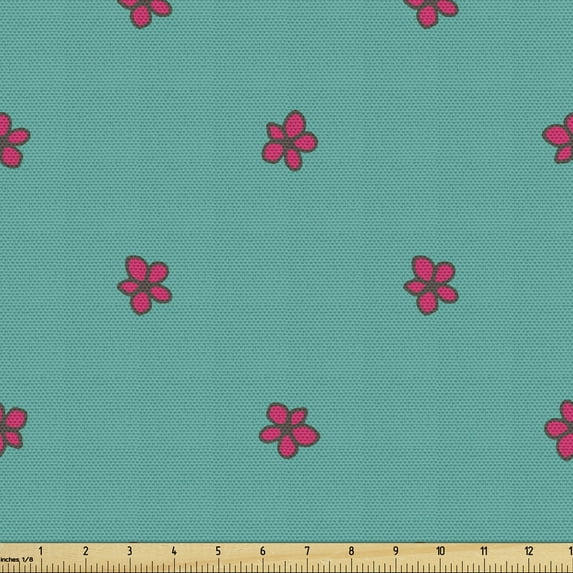Click the number 1 on the ruler
Viewport: 573px width, 573px height.
click(41, 551)
